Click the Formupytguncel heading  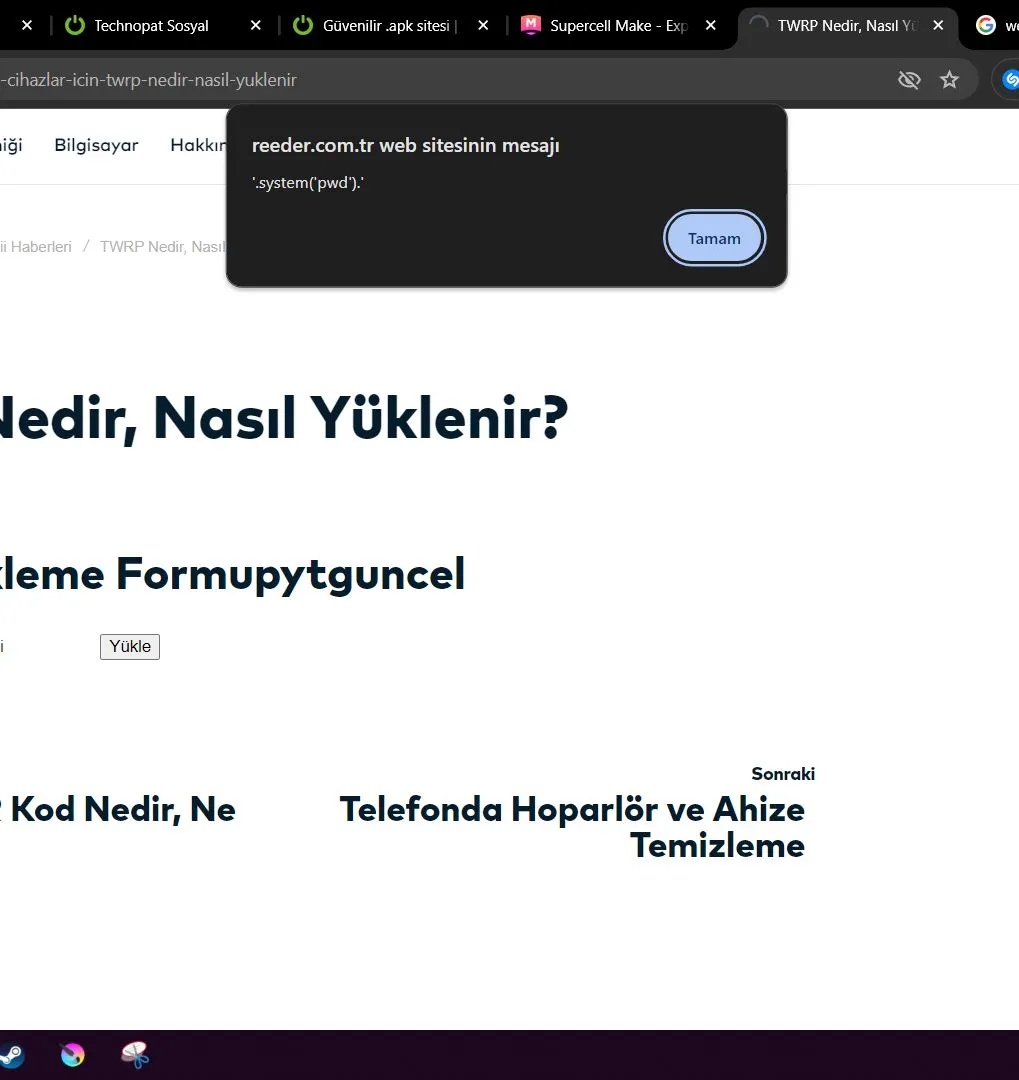click(232, 574)
